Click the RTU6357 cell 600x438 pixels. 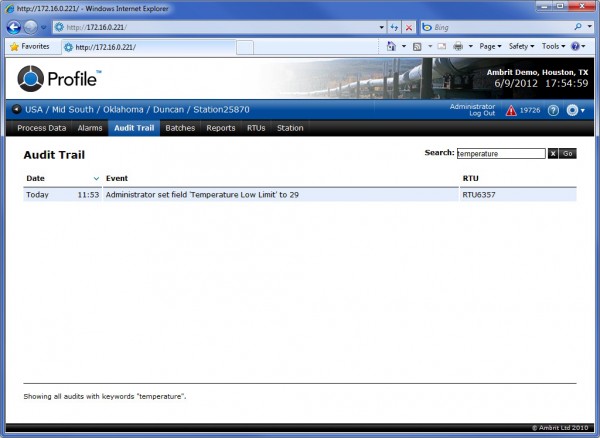[518, 195]
